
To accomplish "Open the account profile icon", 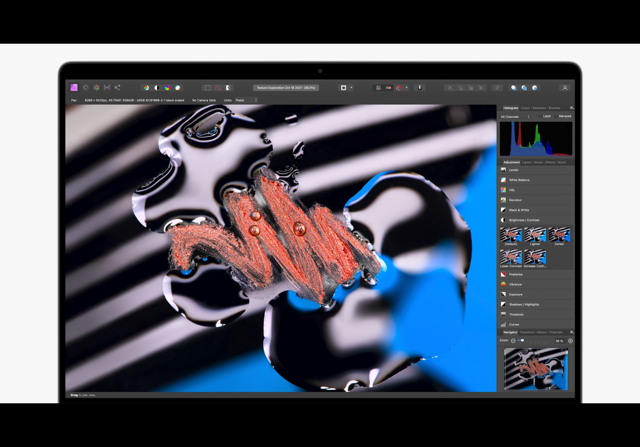I will 565,88.
